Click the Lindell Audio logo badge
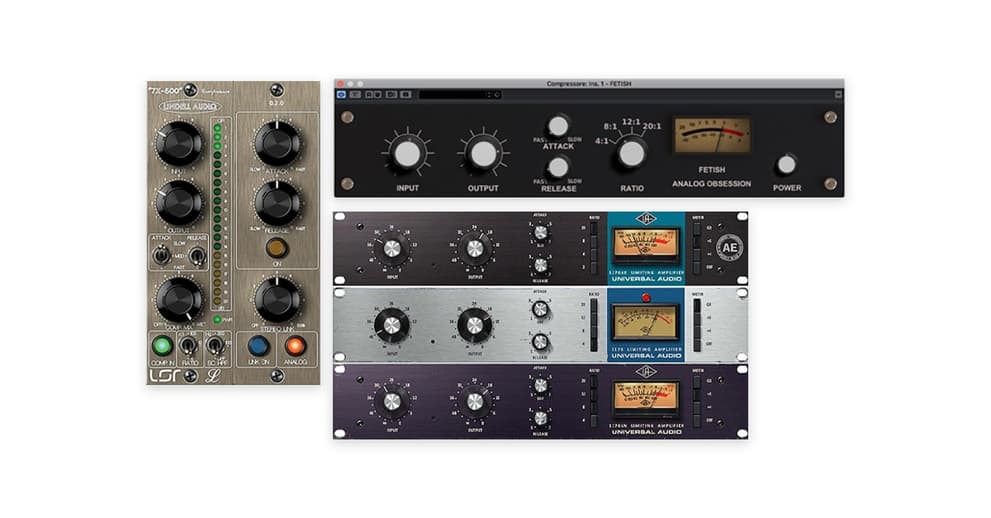The image size is (991, 518). [x=189, y=107]
